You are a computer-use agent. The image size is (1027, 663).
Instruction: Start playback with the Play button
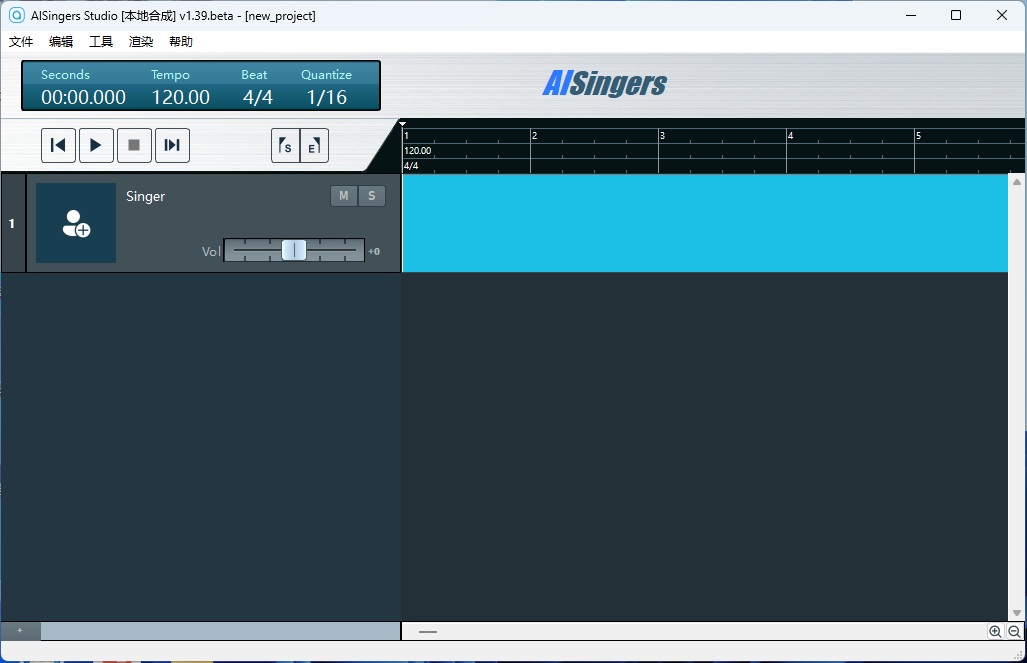click(x=96, y=145)
